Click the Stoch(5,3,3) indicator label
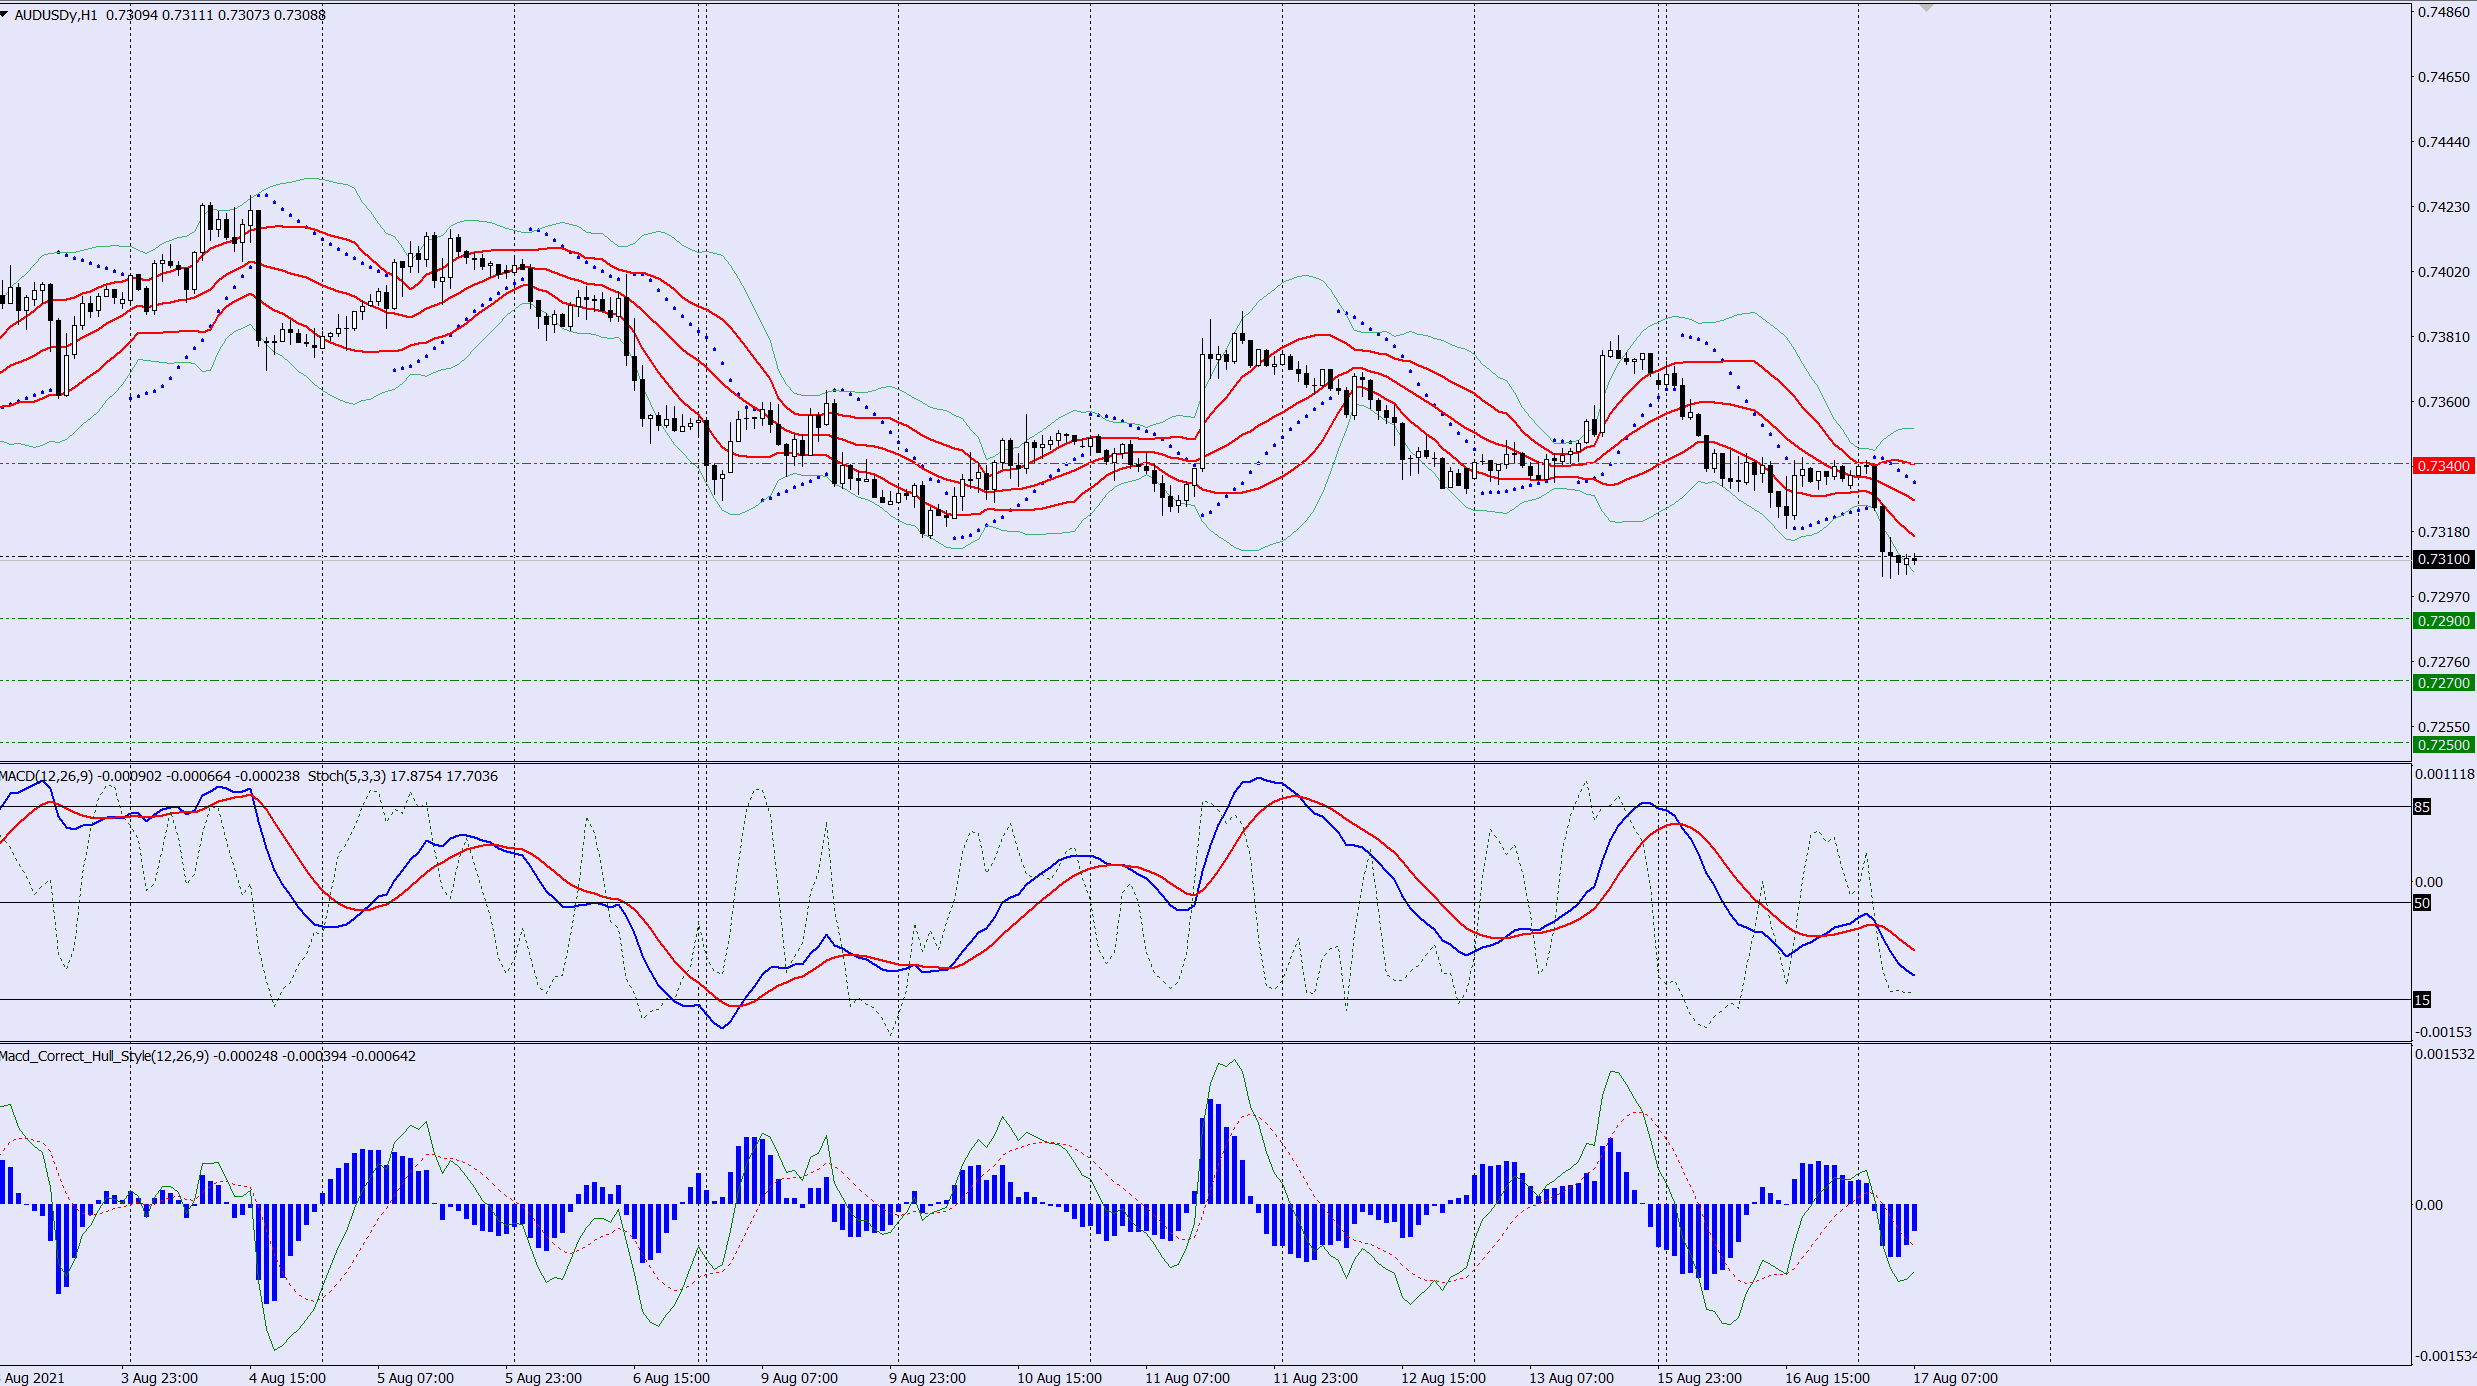 346,776
